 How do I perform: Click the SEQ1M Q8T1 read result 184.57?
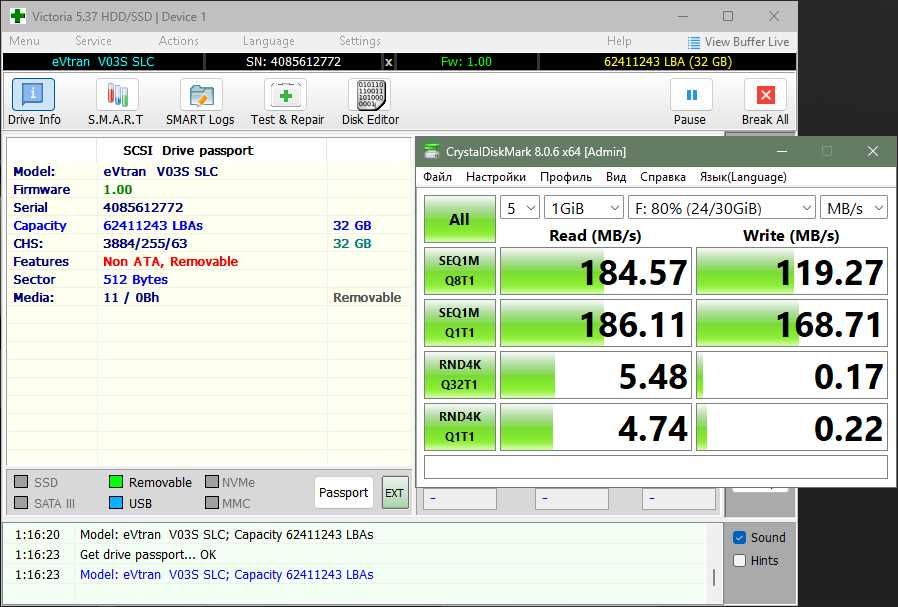point(596,271)
